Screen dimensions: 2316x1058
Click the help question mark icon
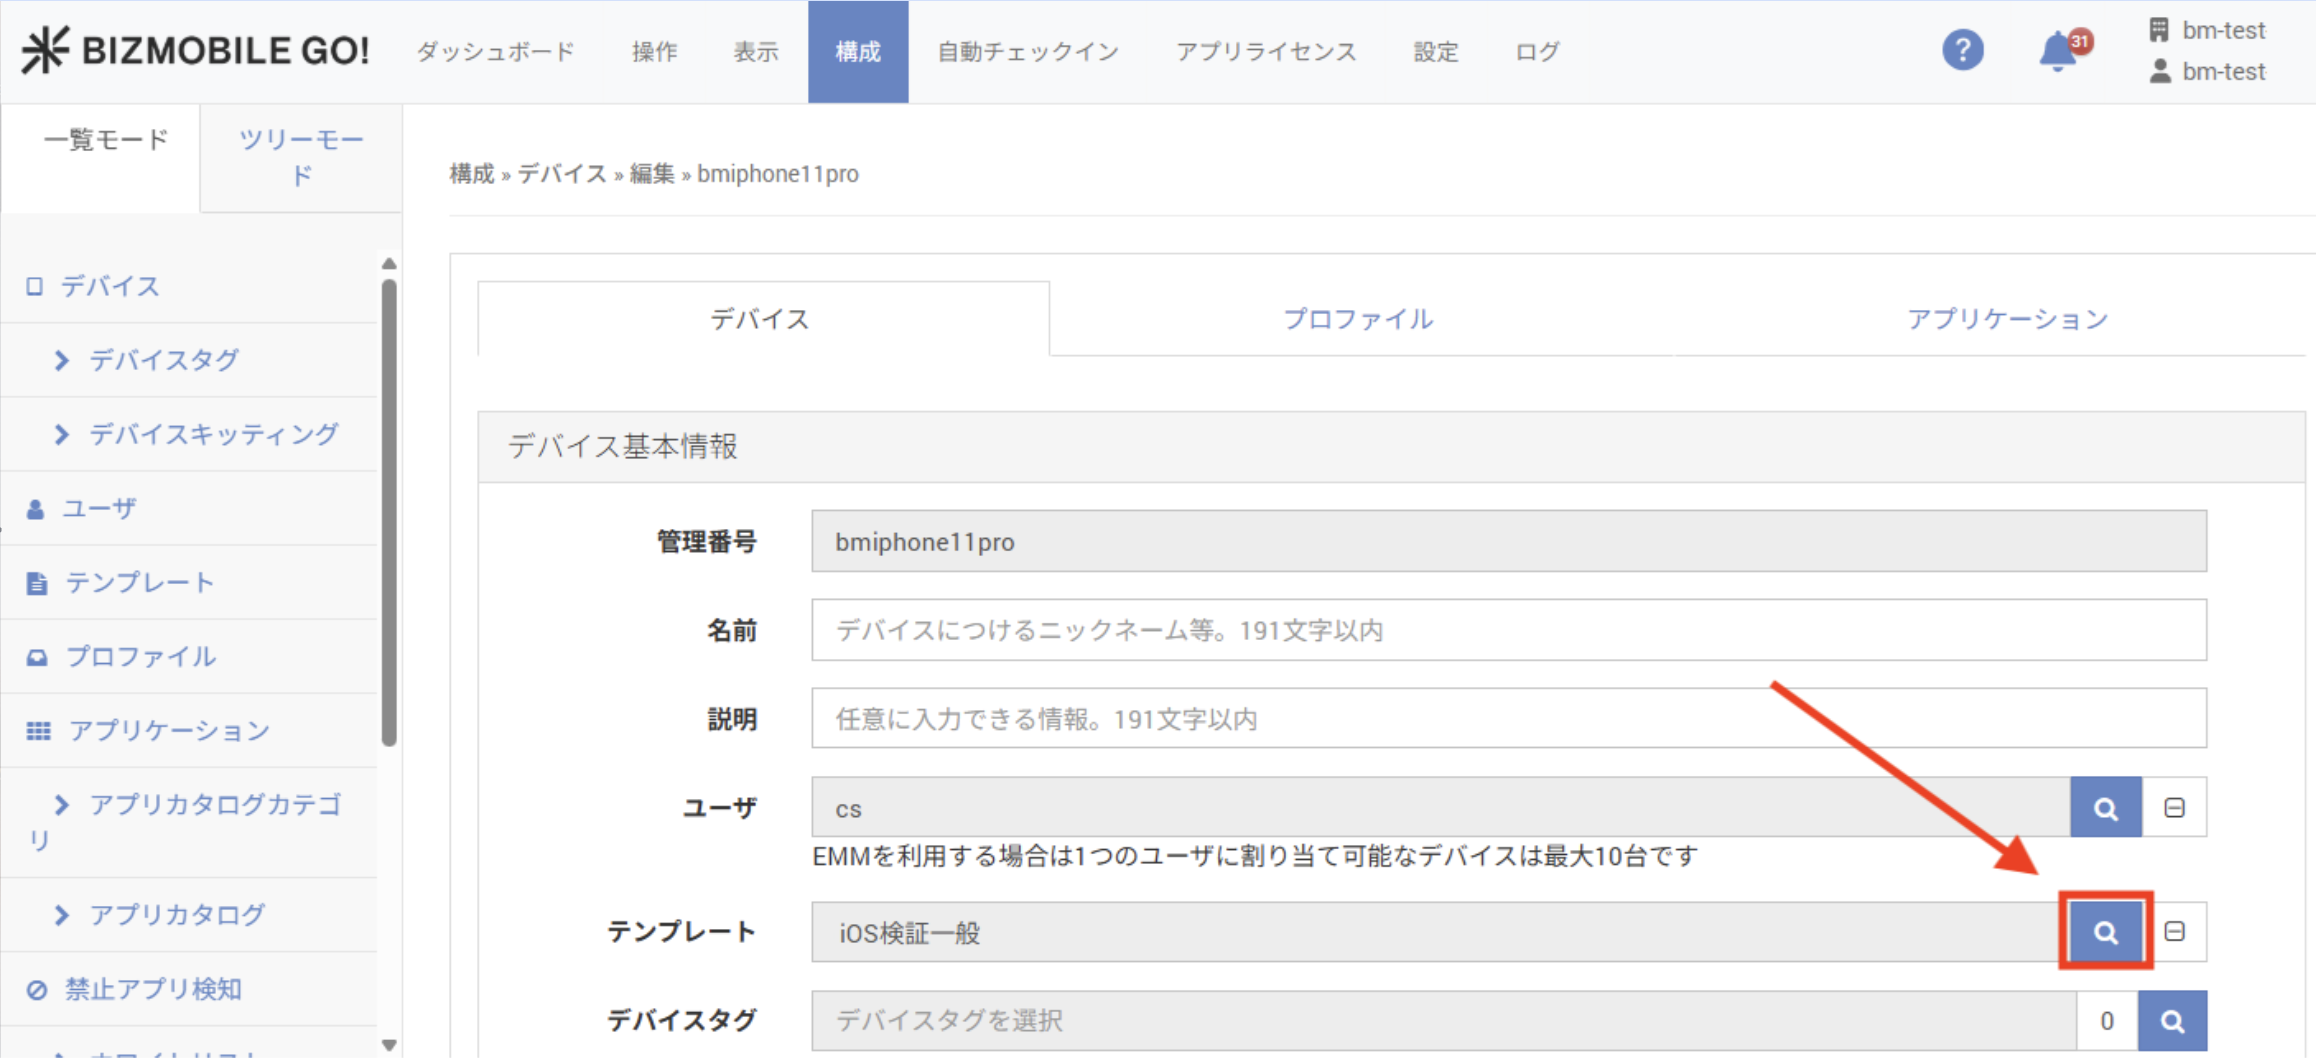click(x=1962, y=50)
